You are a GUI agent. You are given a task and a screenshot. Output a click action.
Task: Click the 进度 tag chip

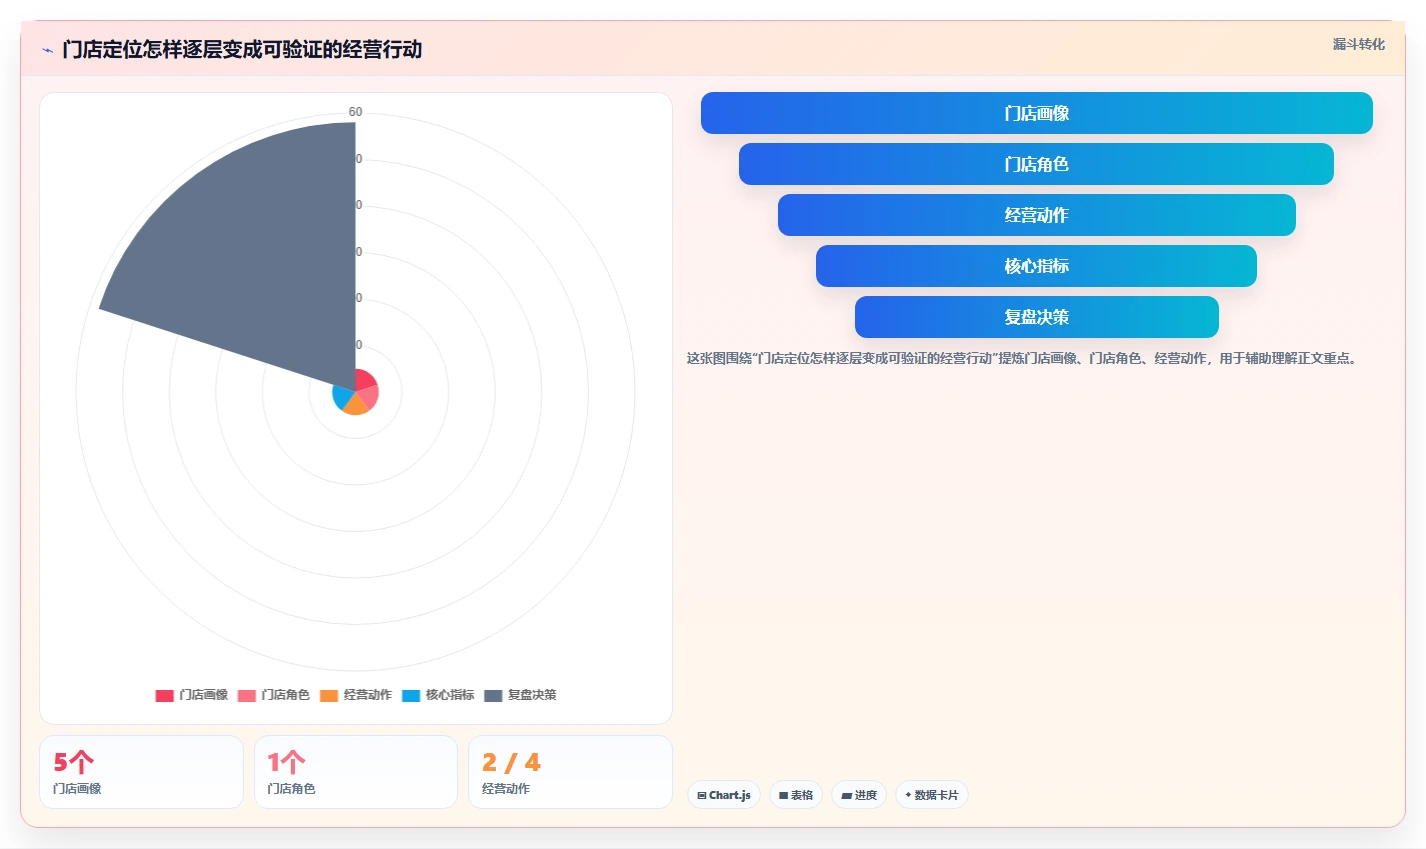coord(859,795)
